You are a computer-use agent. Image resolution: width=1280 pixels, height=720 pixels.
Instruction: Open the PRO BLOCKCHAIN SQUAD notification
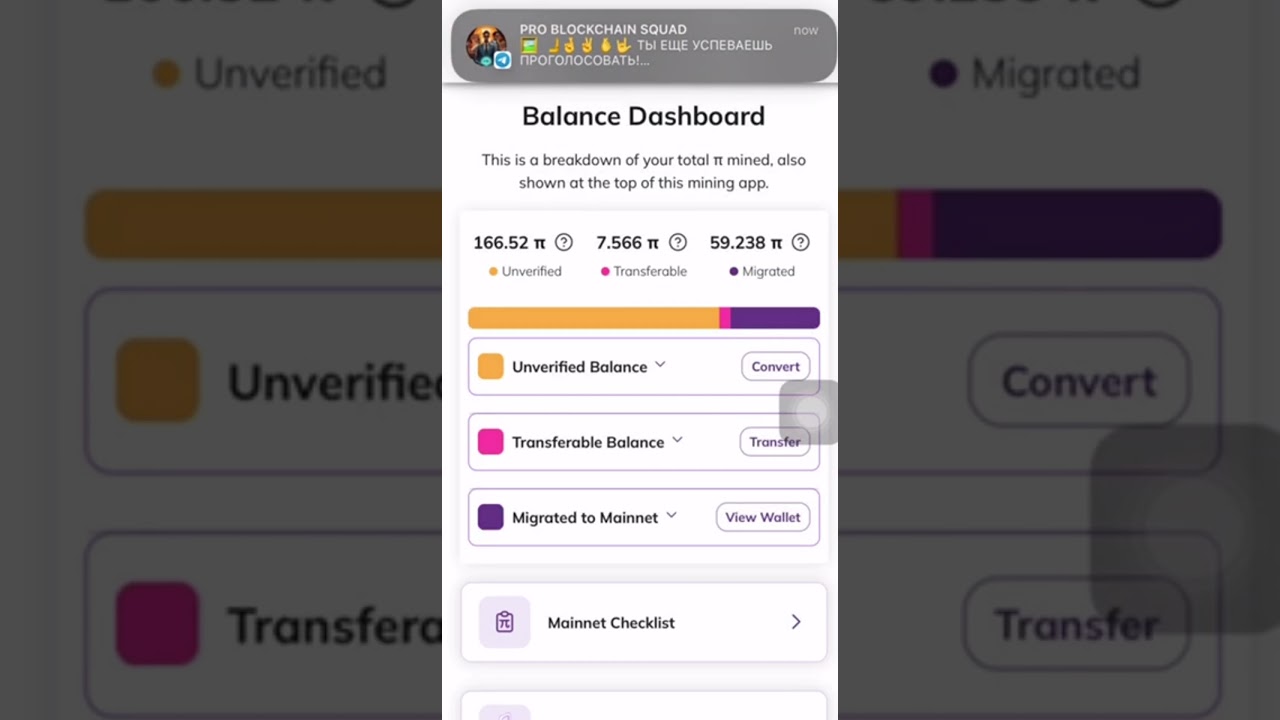644,46
